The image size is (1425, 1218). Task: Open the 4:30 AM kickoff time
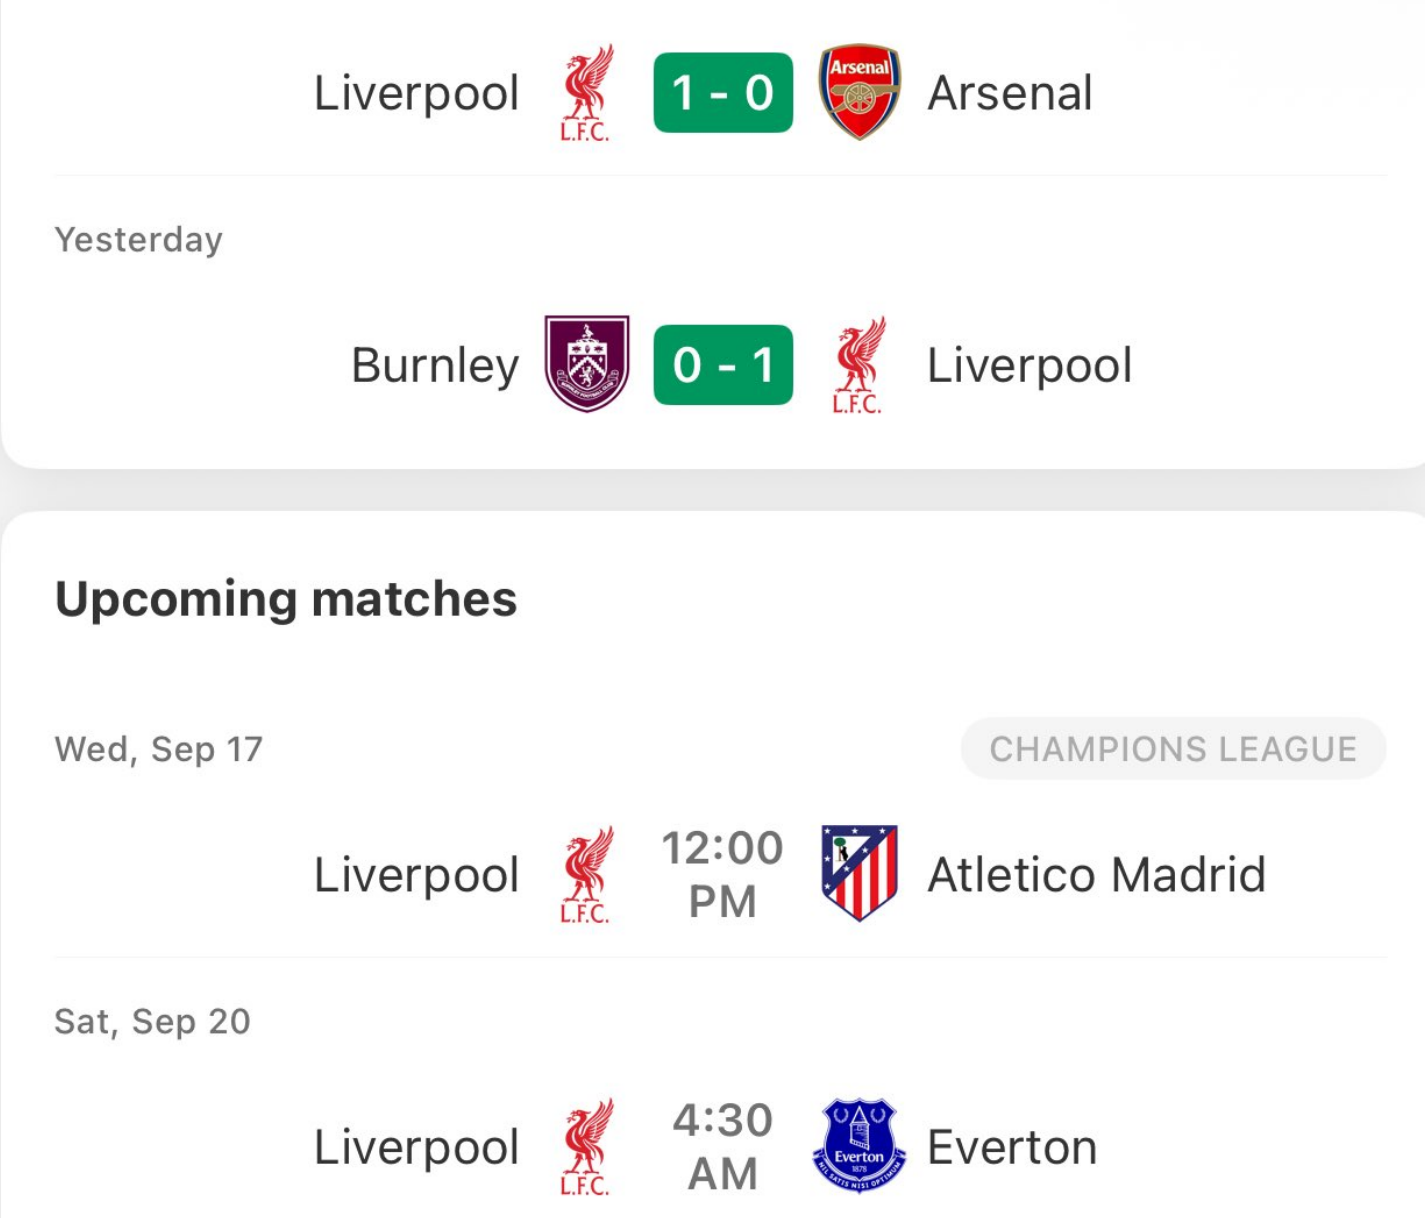coord(723,1147)
